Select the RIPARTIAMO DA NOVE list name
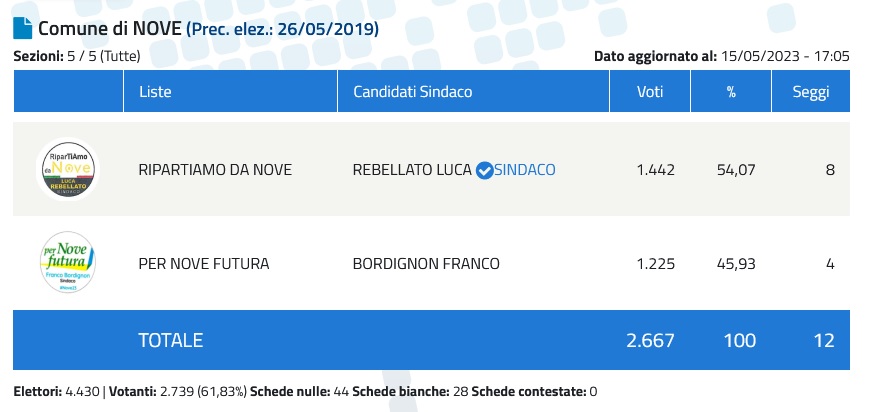869x412 pixels. 215,170
